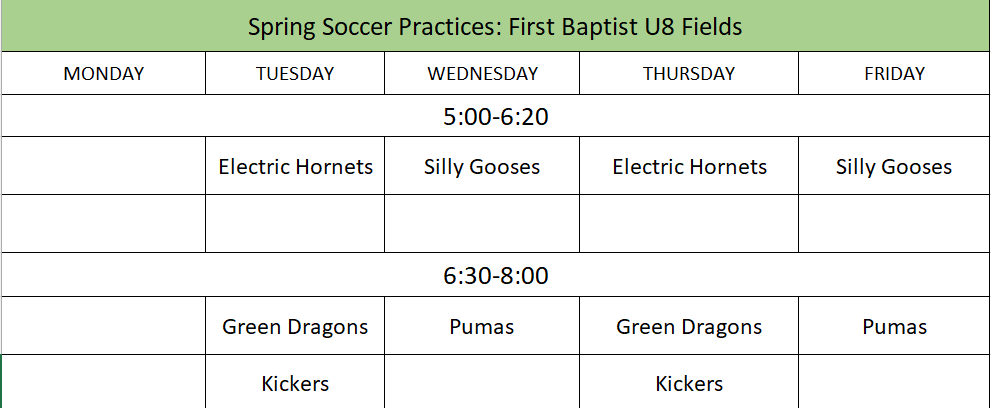The image size is (991, 408).
Task: Click the WEDNESDAY header cell
Action: [482, 74]
